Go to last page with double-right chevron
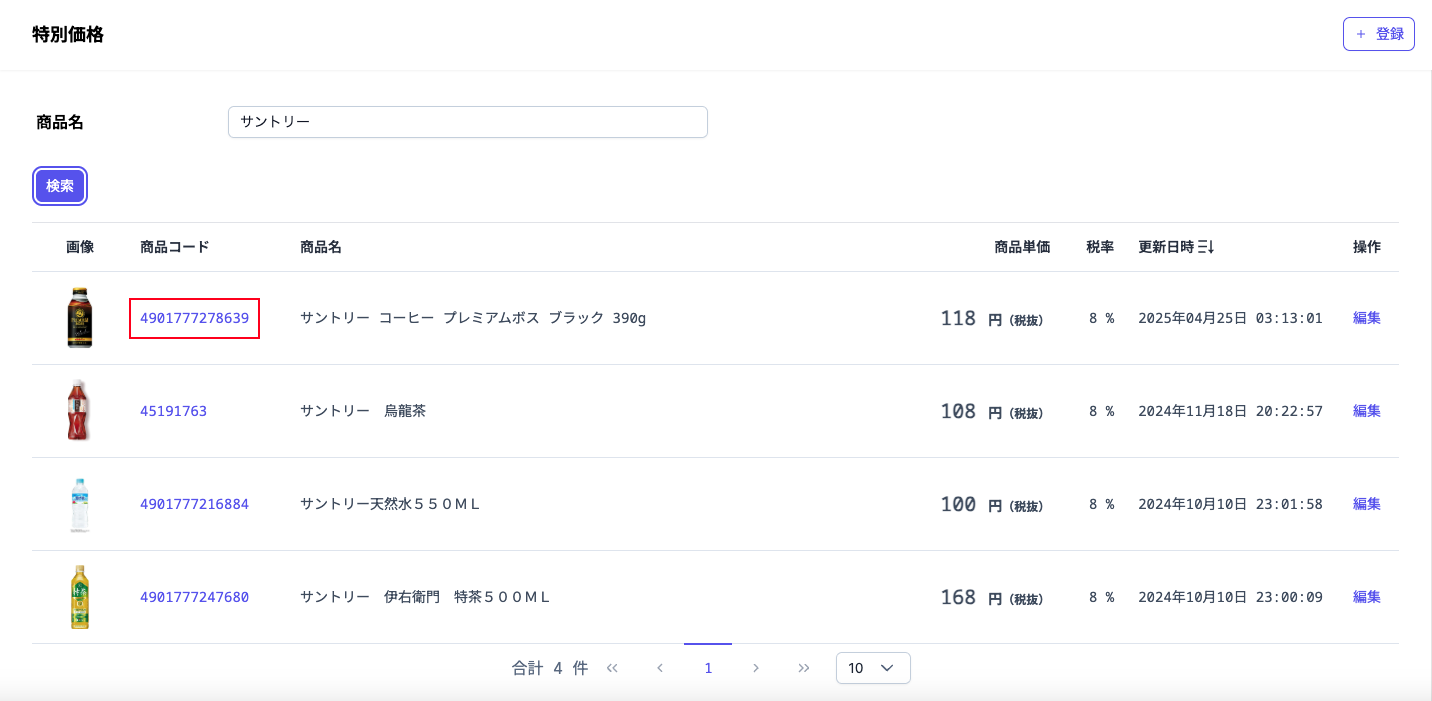Viewport: 1432px width, 701px height. click(x=804, y=668)
